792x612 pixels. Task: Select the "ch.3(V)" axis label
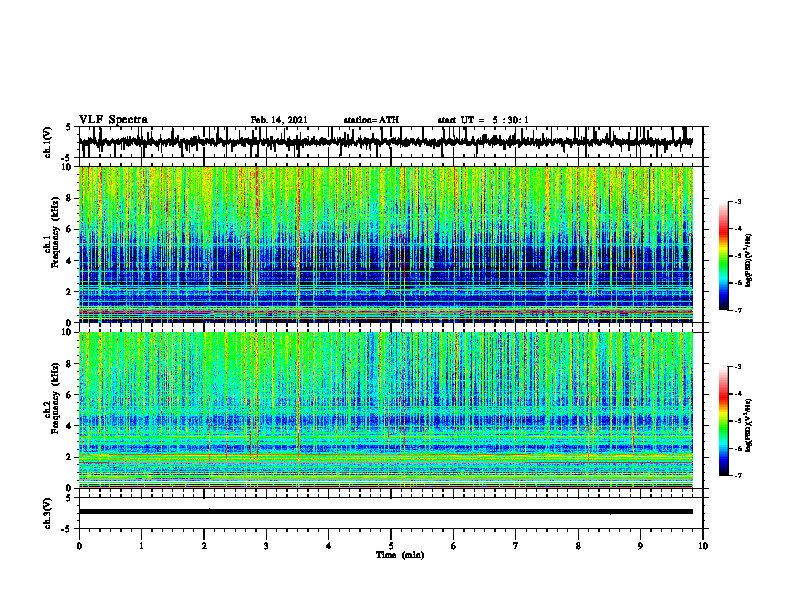[x=48, y=513]
